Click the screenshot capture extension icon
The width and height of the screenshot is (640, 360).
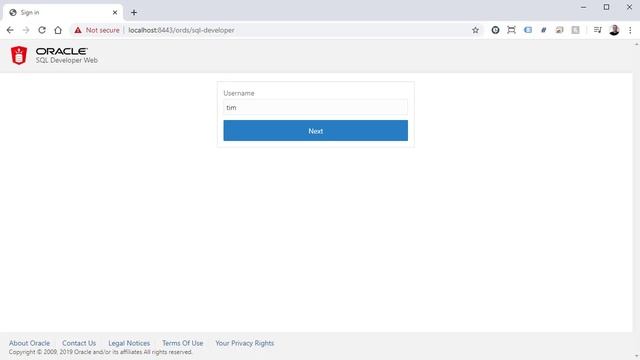(x=511, y=30)
